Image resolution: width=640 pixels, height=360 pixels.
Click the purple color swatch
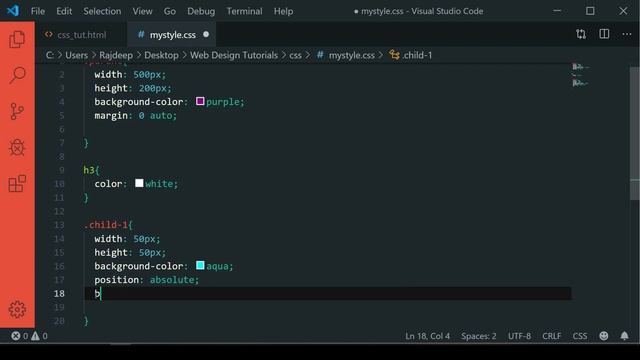200,101
